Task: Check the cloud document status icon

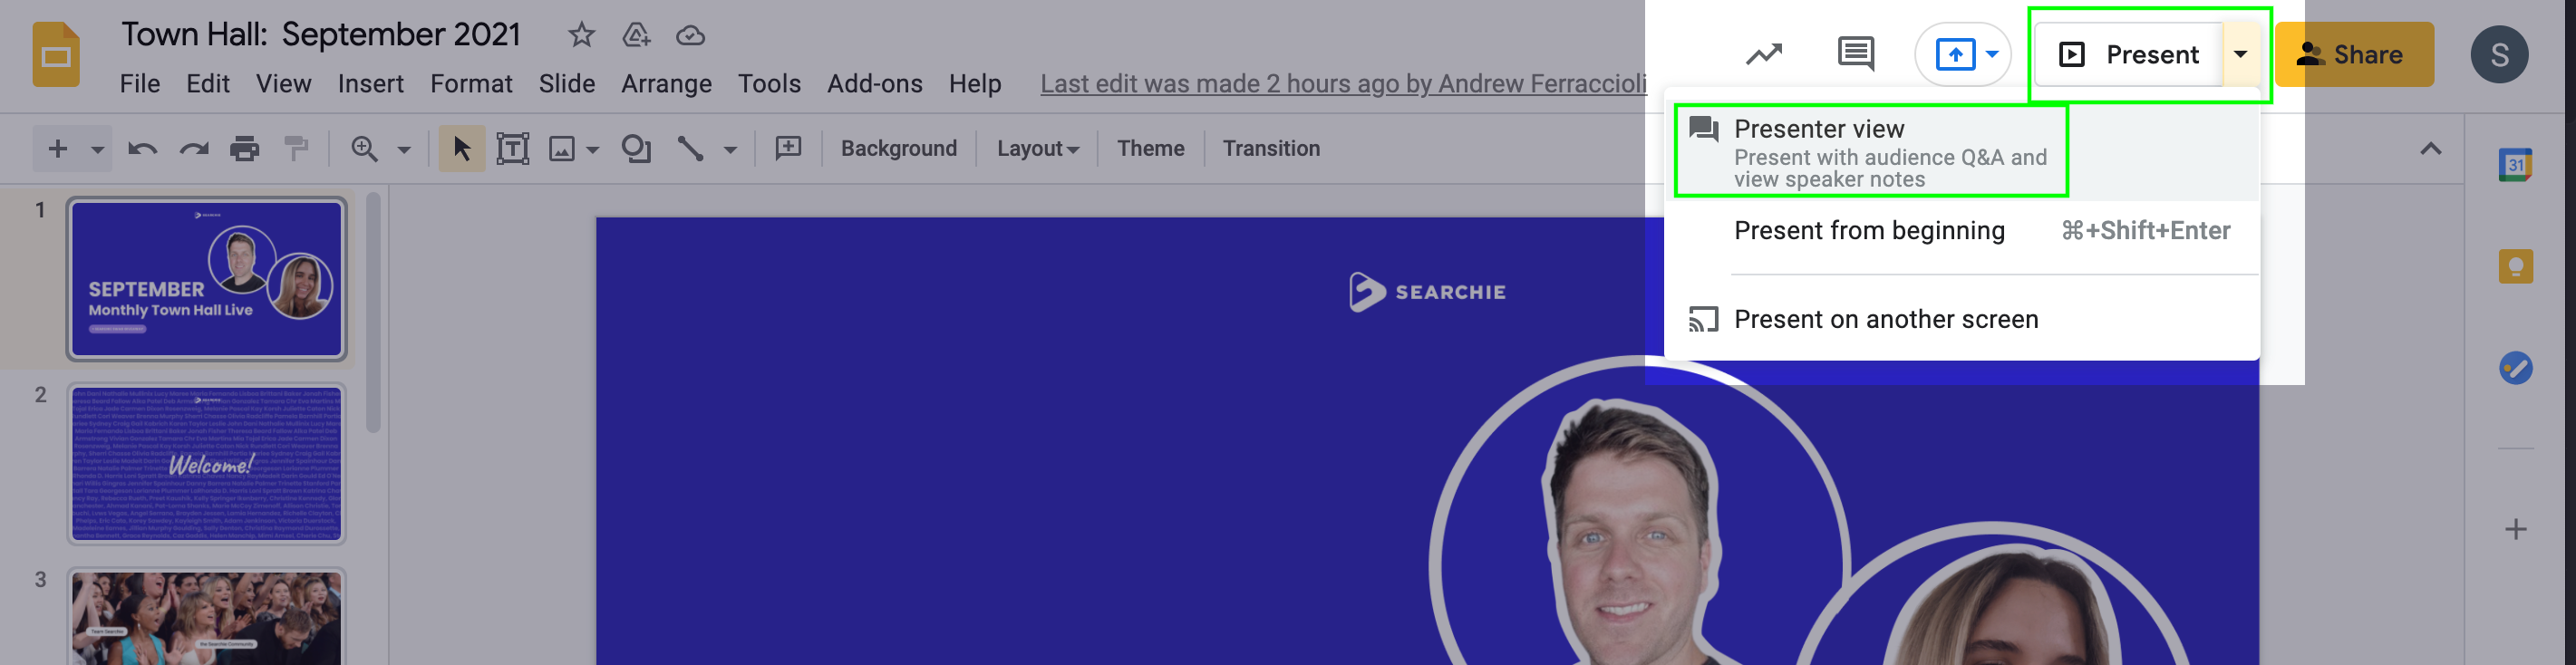Action: point(690,36)
